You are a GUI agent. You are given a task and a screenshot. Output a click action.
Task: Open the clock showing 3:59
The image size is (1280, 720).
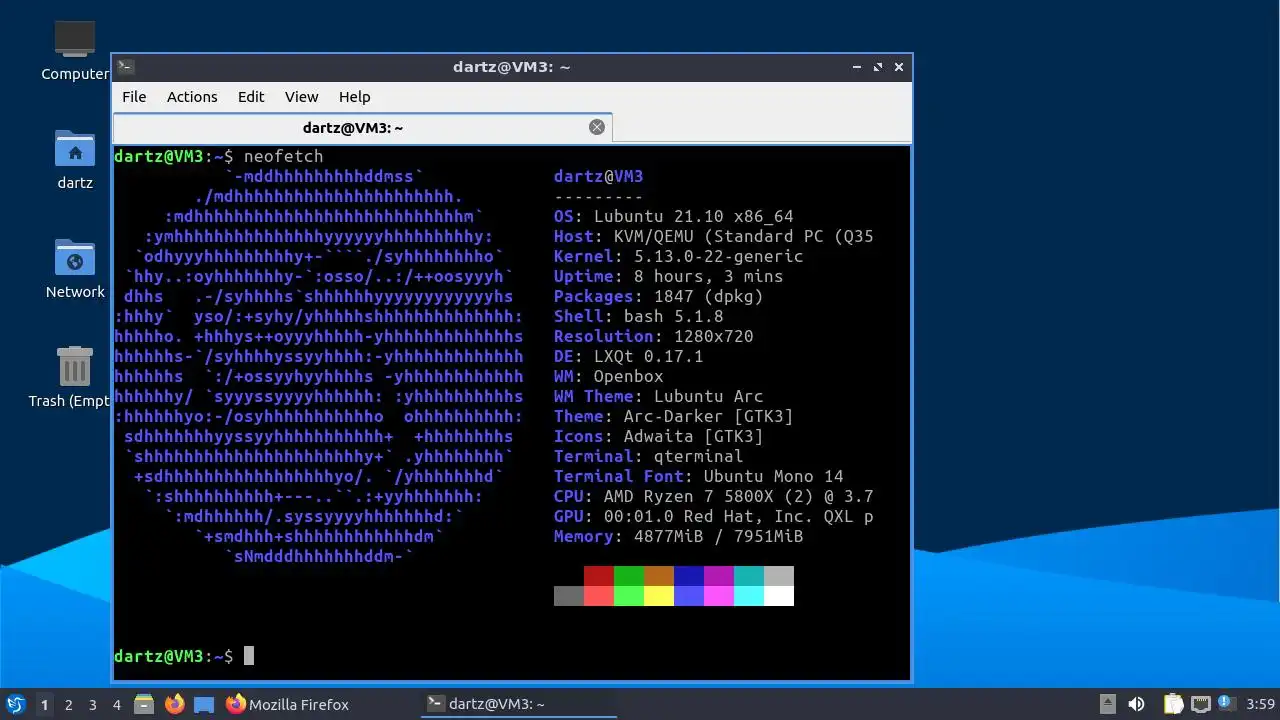(x=1260, y=704)
